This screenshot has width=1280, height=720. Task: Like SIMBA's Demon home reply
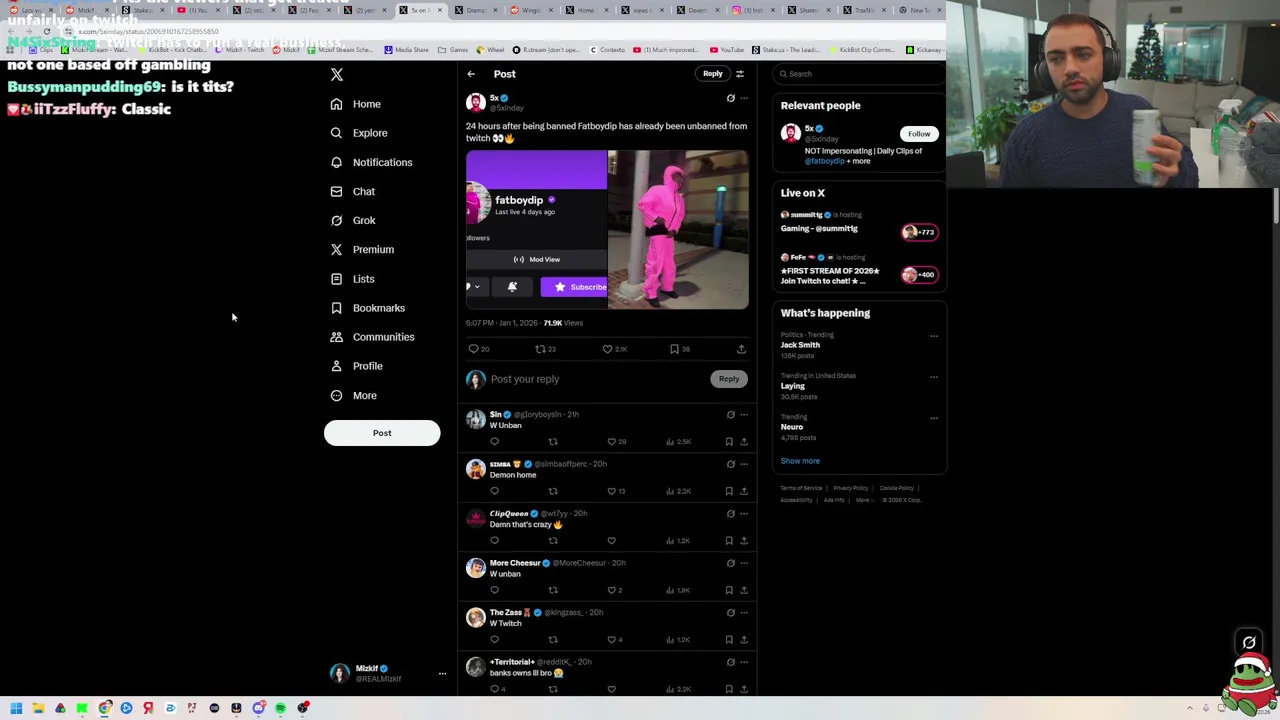pyautogui.click(x=612, y=491)
